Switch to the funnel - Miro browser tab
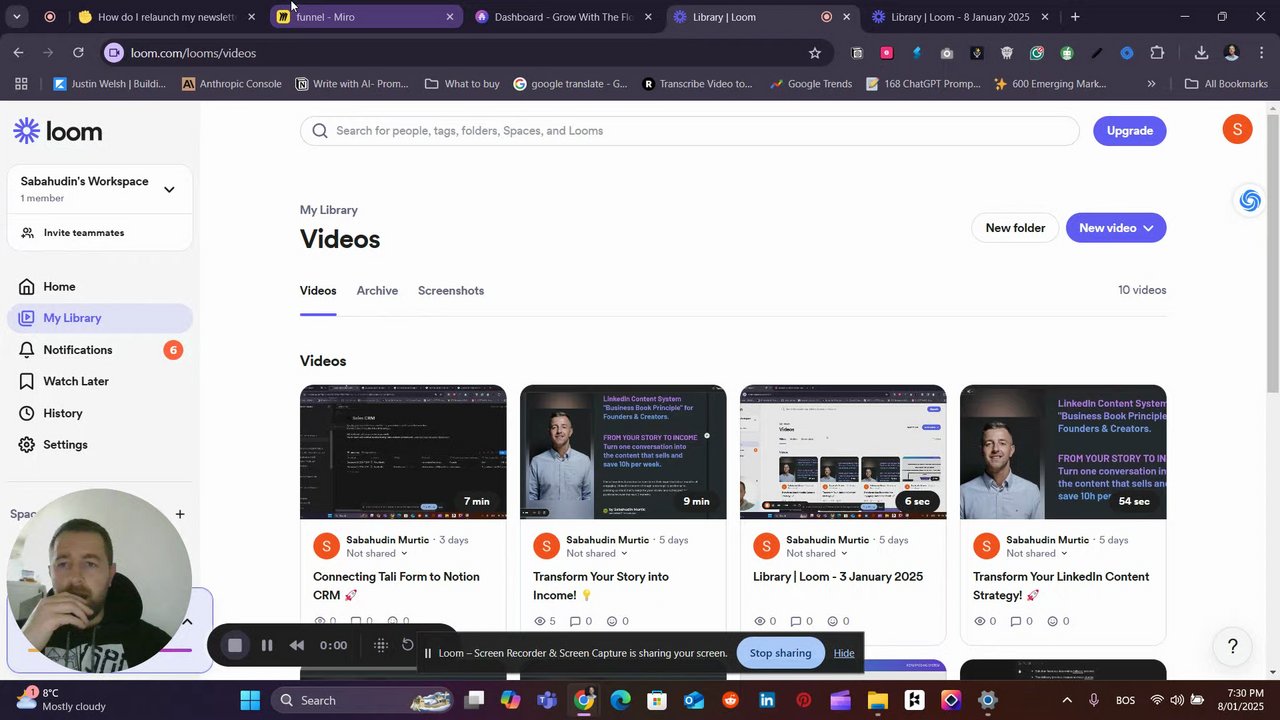The width and height of the screenshot is (1280, 720). tap(365, 17)
